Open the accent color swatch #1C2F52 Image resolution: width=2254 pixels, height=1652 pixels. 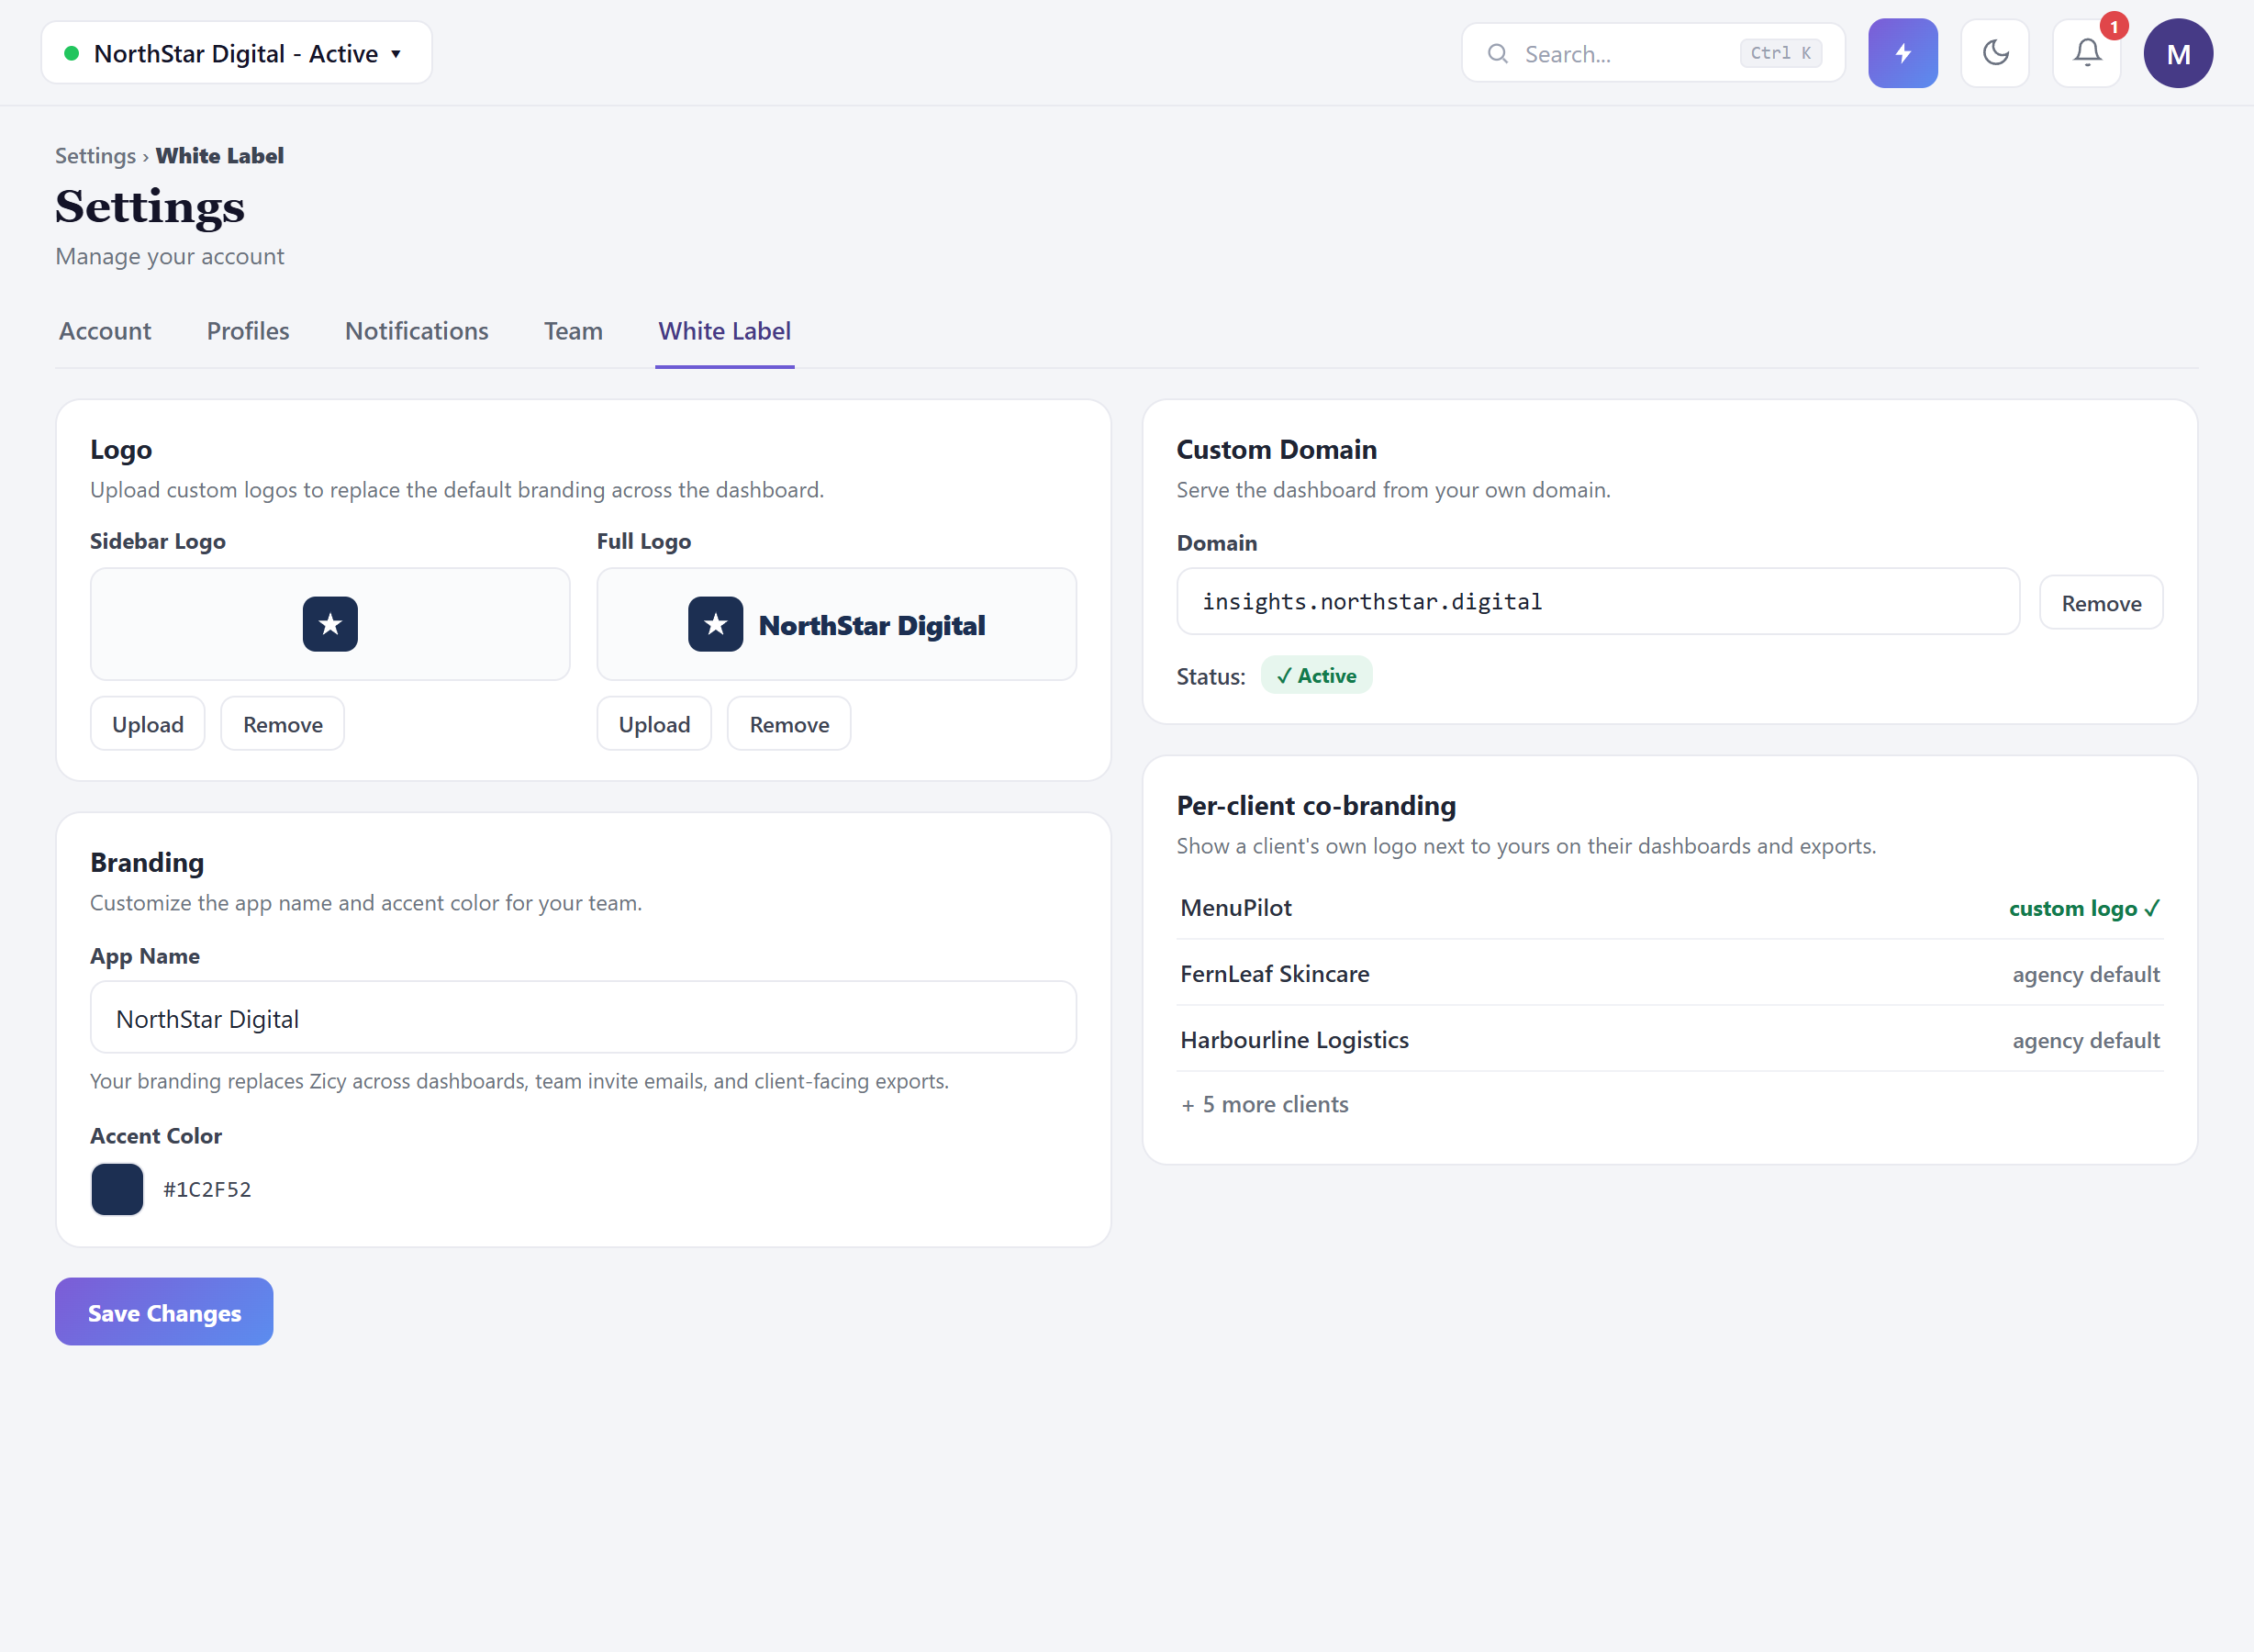pos(117,1189)
